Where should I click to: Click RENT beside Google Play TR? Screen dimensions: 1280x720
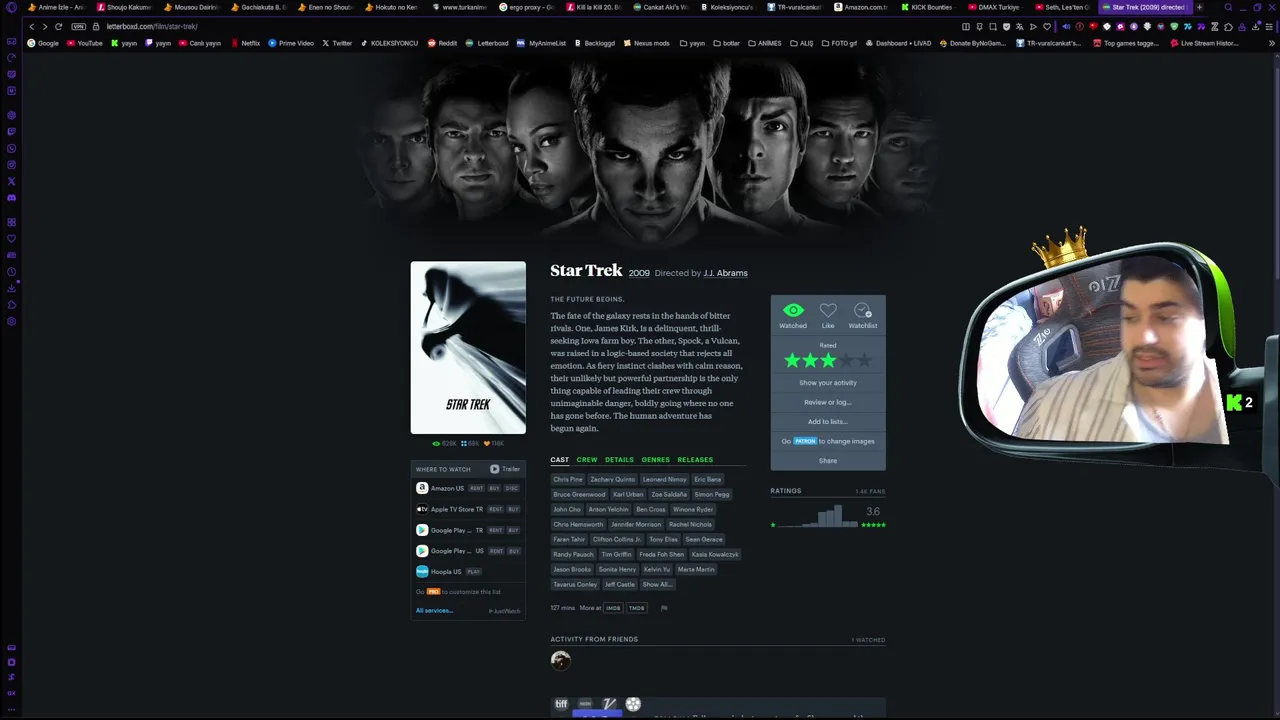pyautogui.click(x=495, y=530)
